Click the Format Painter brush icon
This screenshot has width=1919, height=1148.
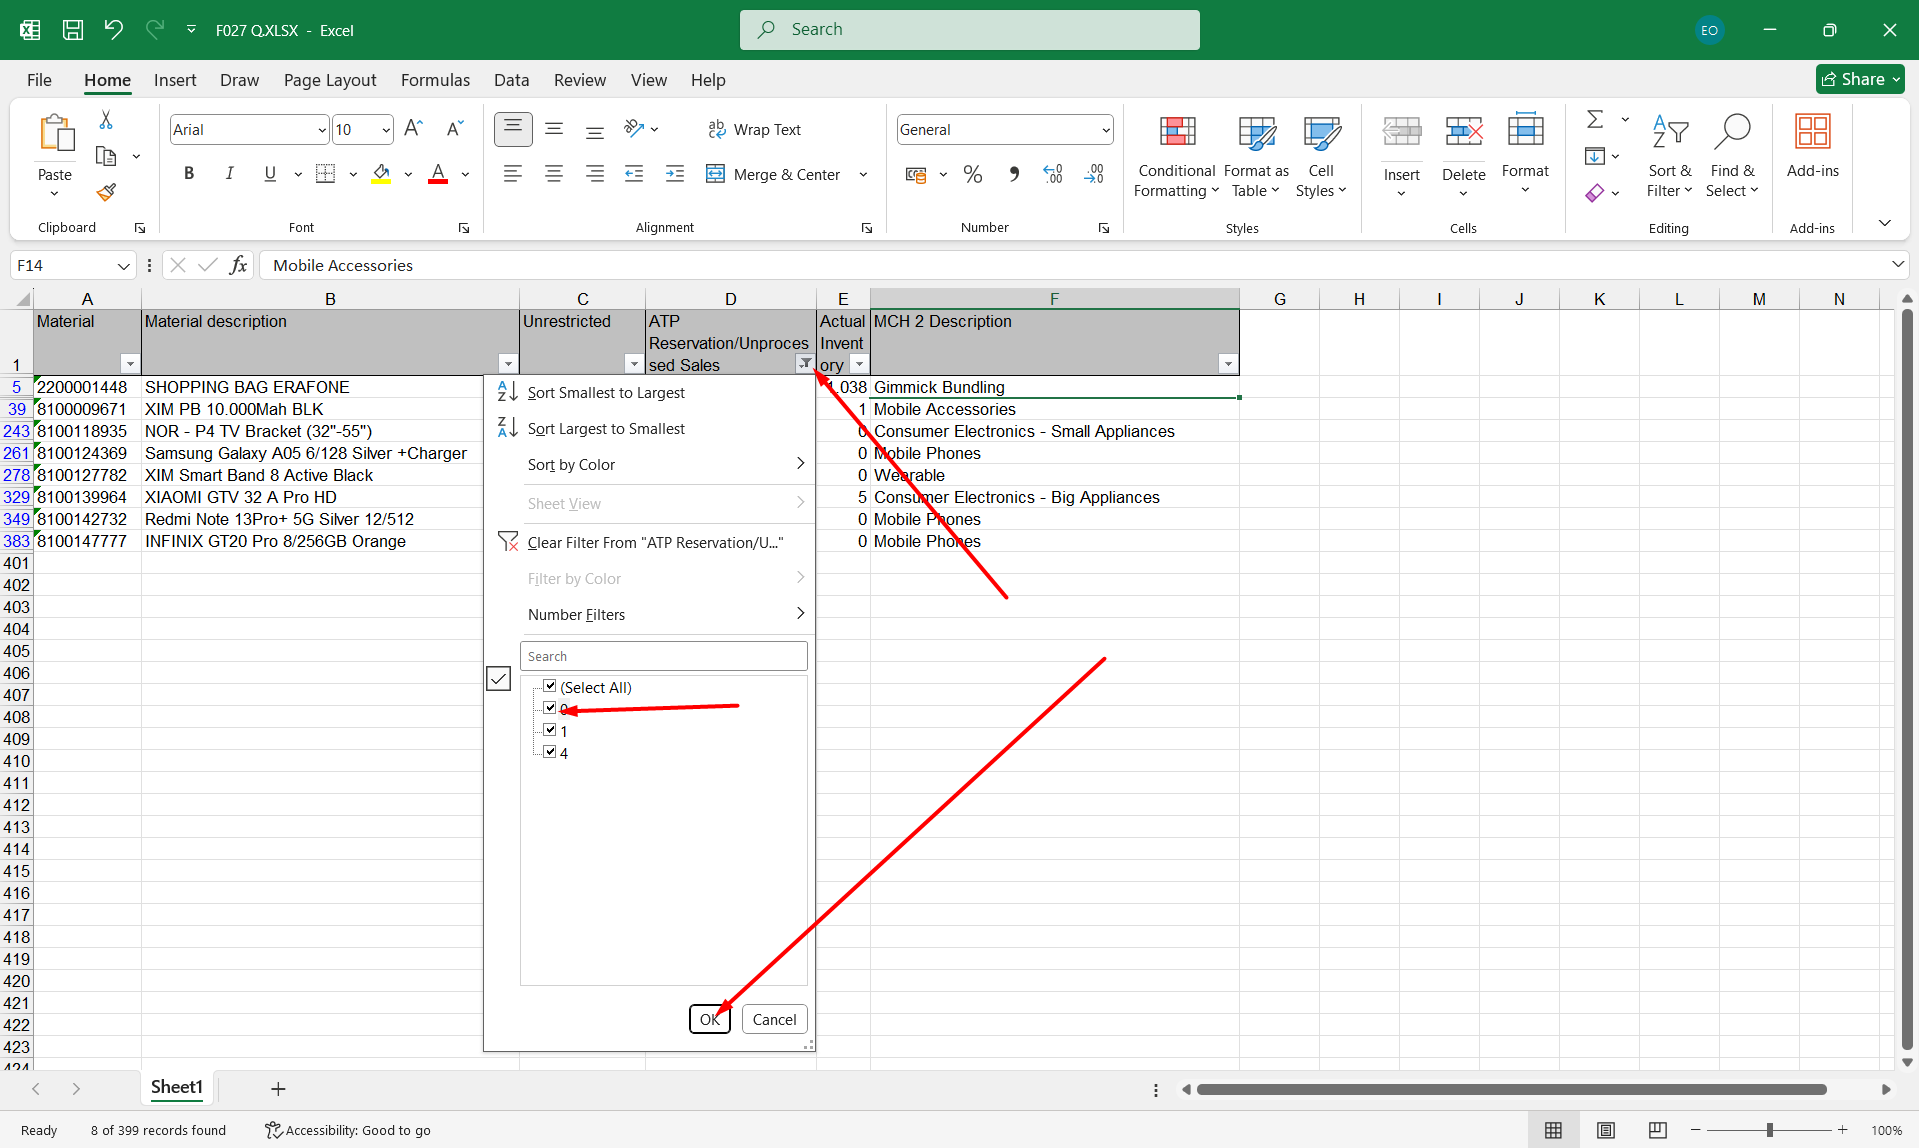click(x=106, y=192)
